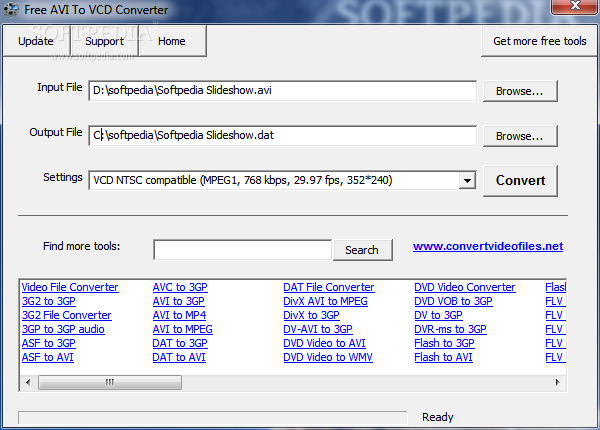Open the DivX AVI to MPEG link

[325, 301]
